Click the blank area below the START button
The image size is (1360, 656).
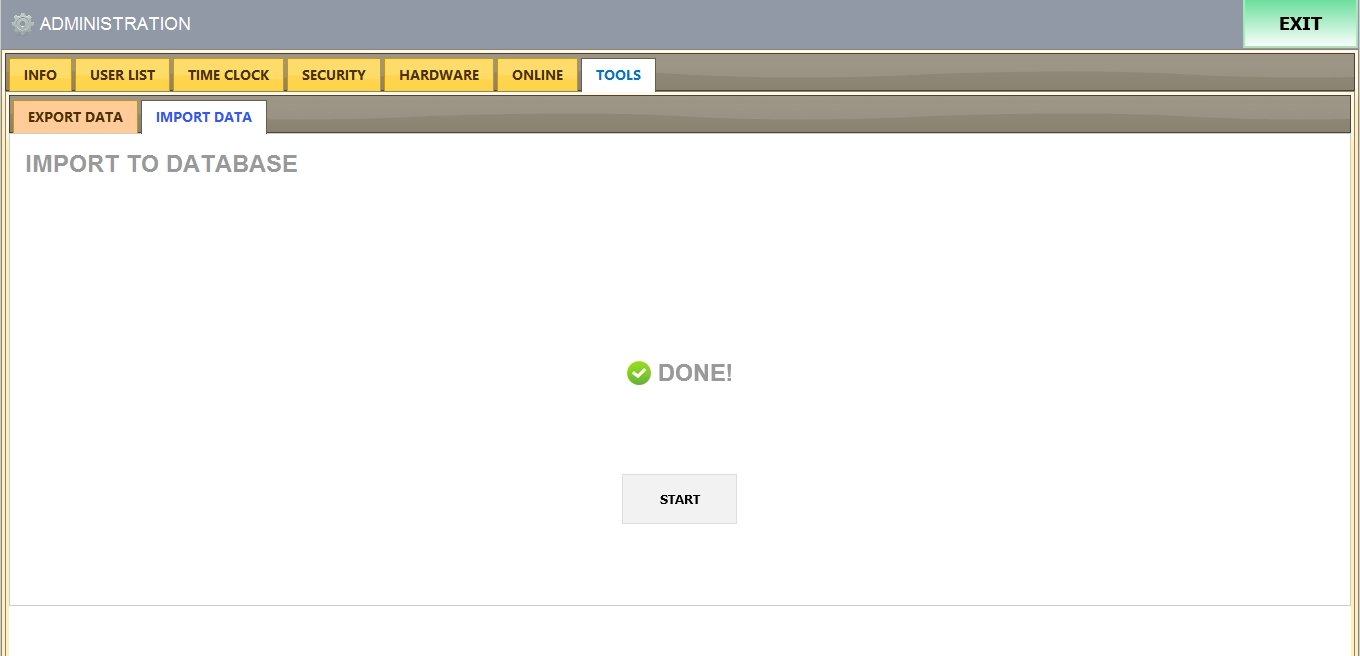679,565
